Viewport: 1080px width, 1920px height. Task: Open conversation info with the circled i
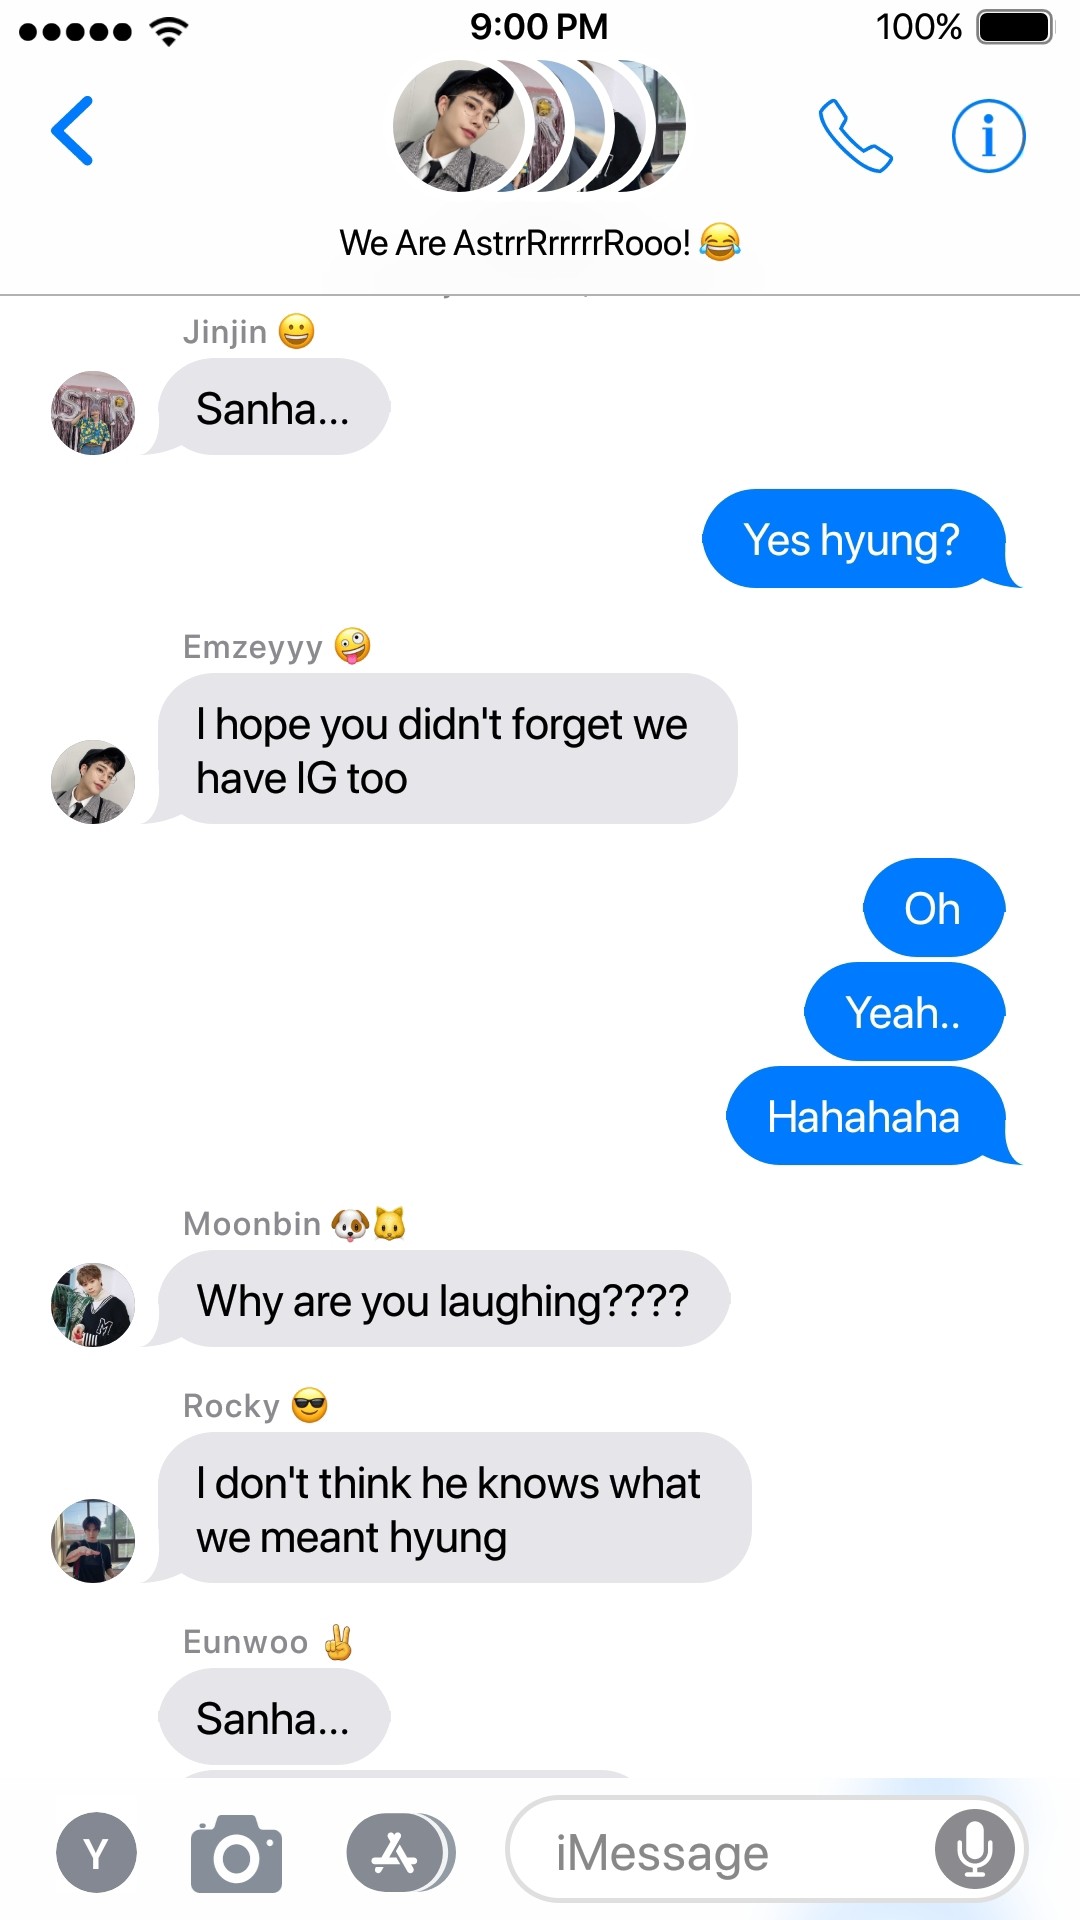(988, 135)
